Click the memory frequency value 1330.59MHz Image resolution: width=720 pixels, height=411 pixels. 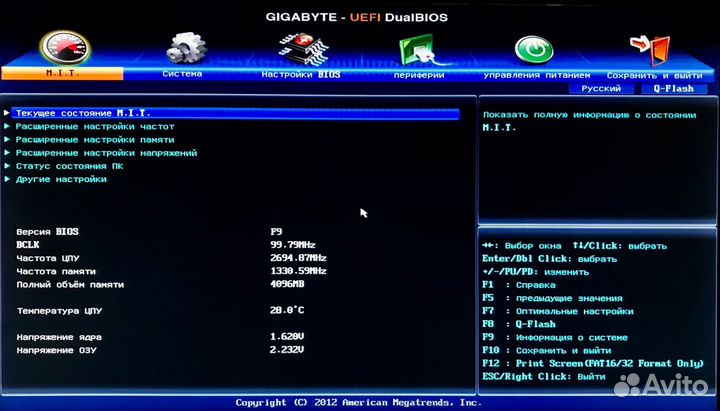pyautogui.click(x=298, y=271)
